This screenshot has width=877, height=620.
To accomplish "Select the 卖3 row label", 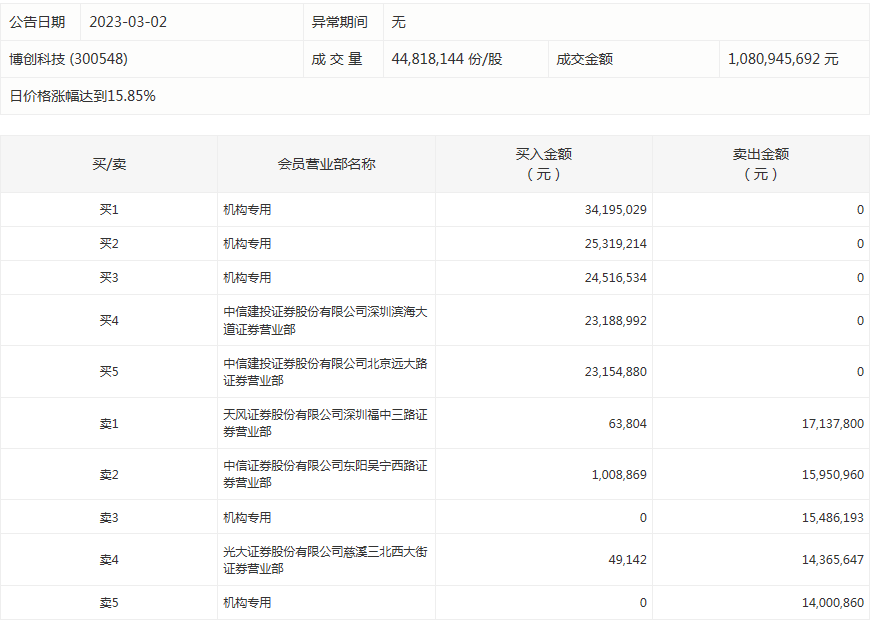I will [x=109, y=518].
